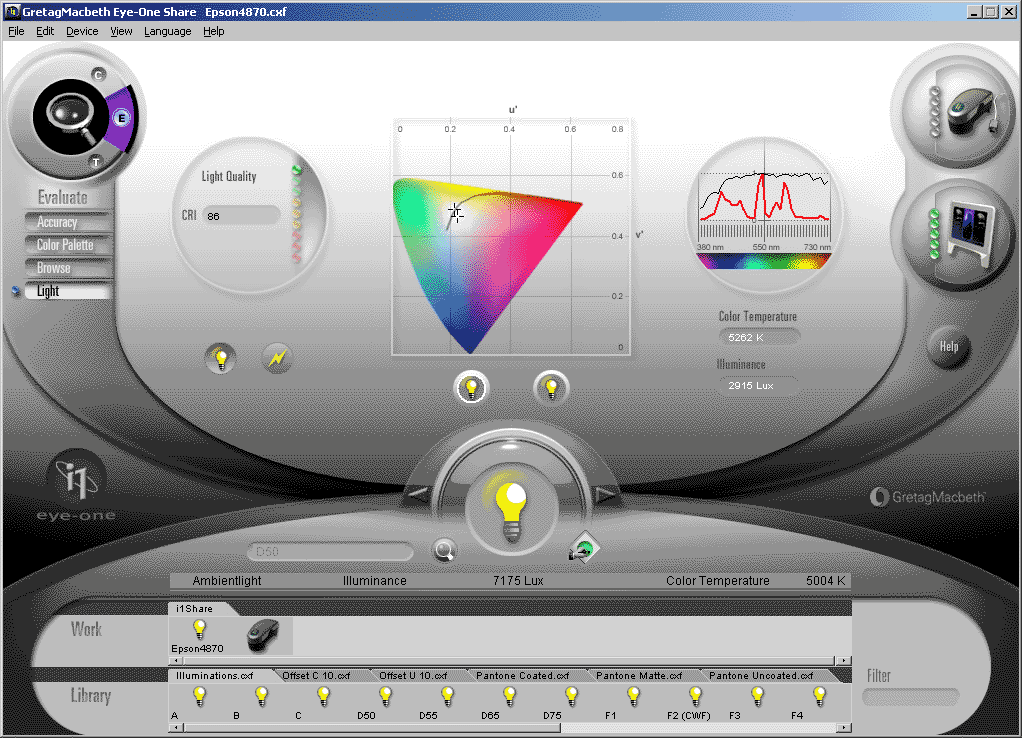Click Work panel scrollbar left arrow
Image resolution: width=1022 pixels, height=738 pixels.
point(175,660)
